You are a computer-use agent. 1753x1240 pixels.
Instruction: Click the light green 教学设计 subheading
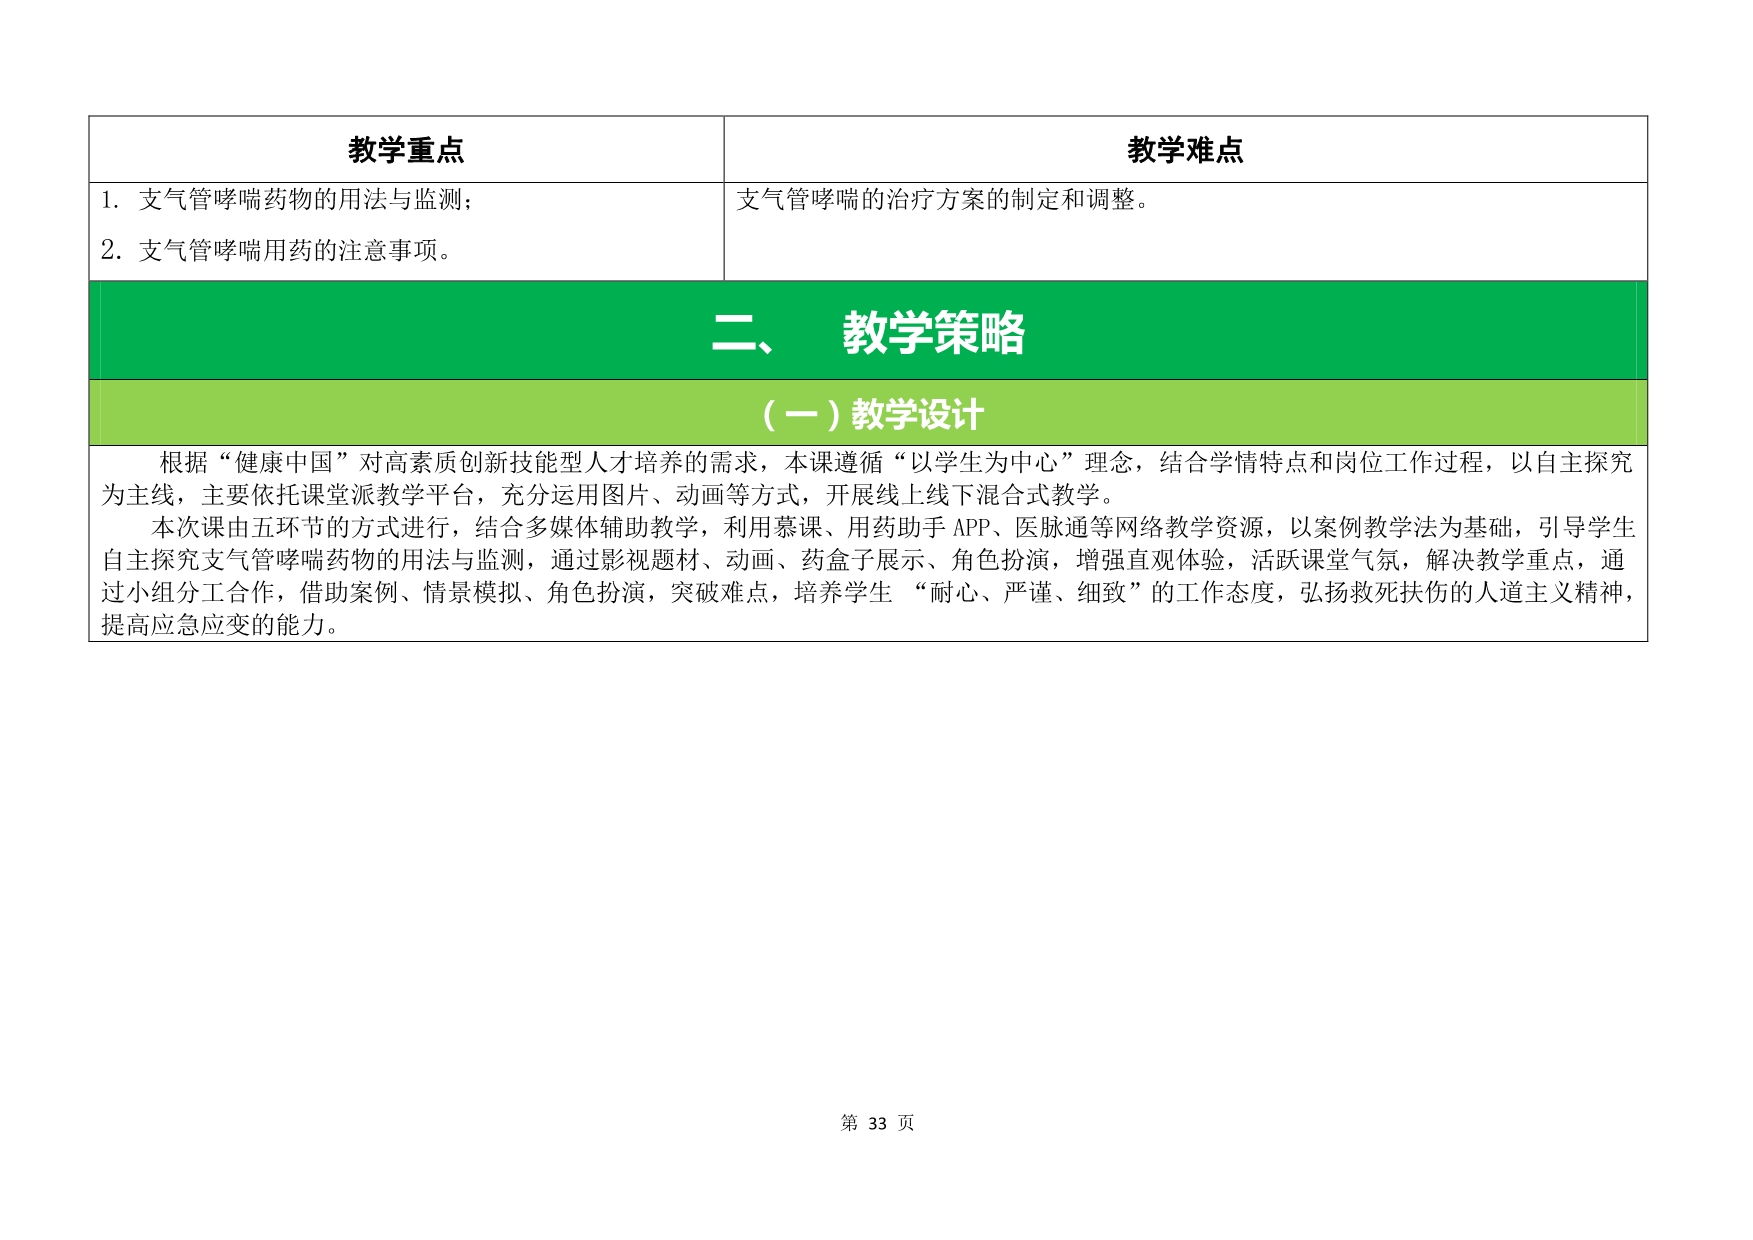coord(872,414)
